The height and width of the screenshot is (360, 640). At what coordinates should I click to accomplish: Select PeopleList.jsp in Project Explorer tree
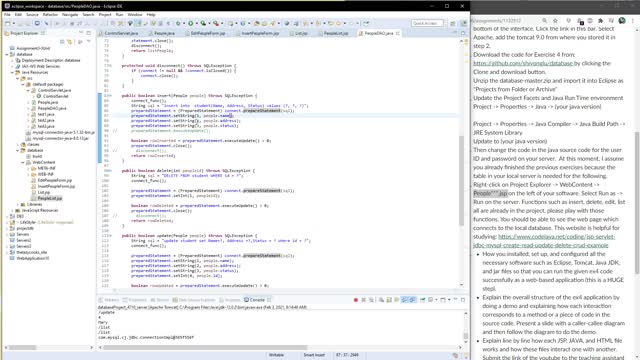pos(49,198)
